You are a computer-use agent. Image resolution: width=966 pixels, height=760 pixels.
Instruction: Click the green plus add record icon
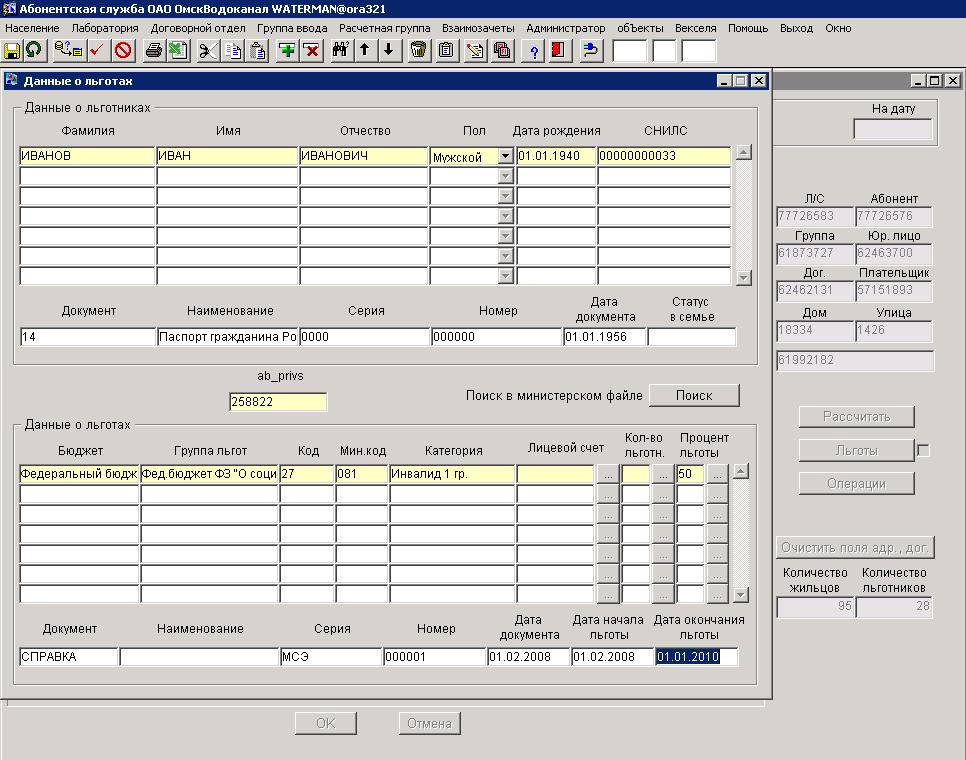(x=287, y=50)
